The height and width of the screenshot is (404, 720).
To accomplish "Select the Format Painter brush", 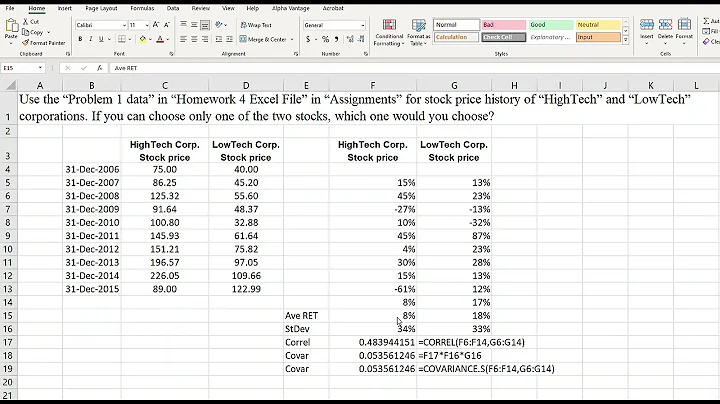I will click(x=26, y=43).
